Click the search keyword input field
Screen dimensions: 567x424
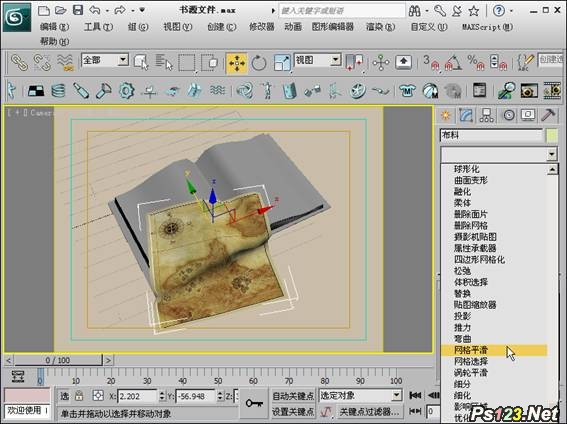[342, 10]
